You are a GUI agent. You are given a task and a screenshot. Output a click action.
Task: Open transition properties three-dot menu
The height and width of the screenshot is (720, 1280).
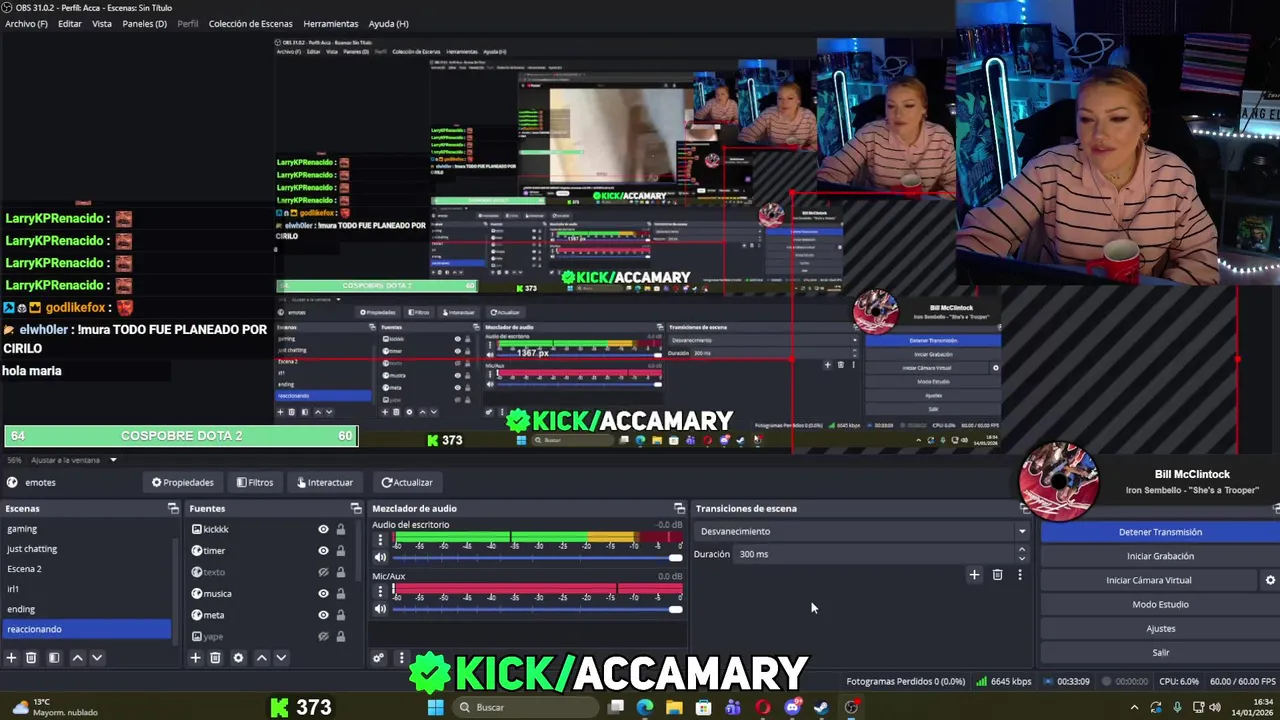pos(1020,575)
